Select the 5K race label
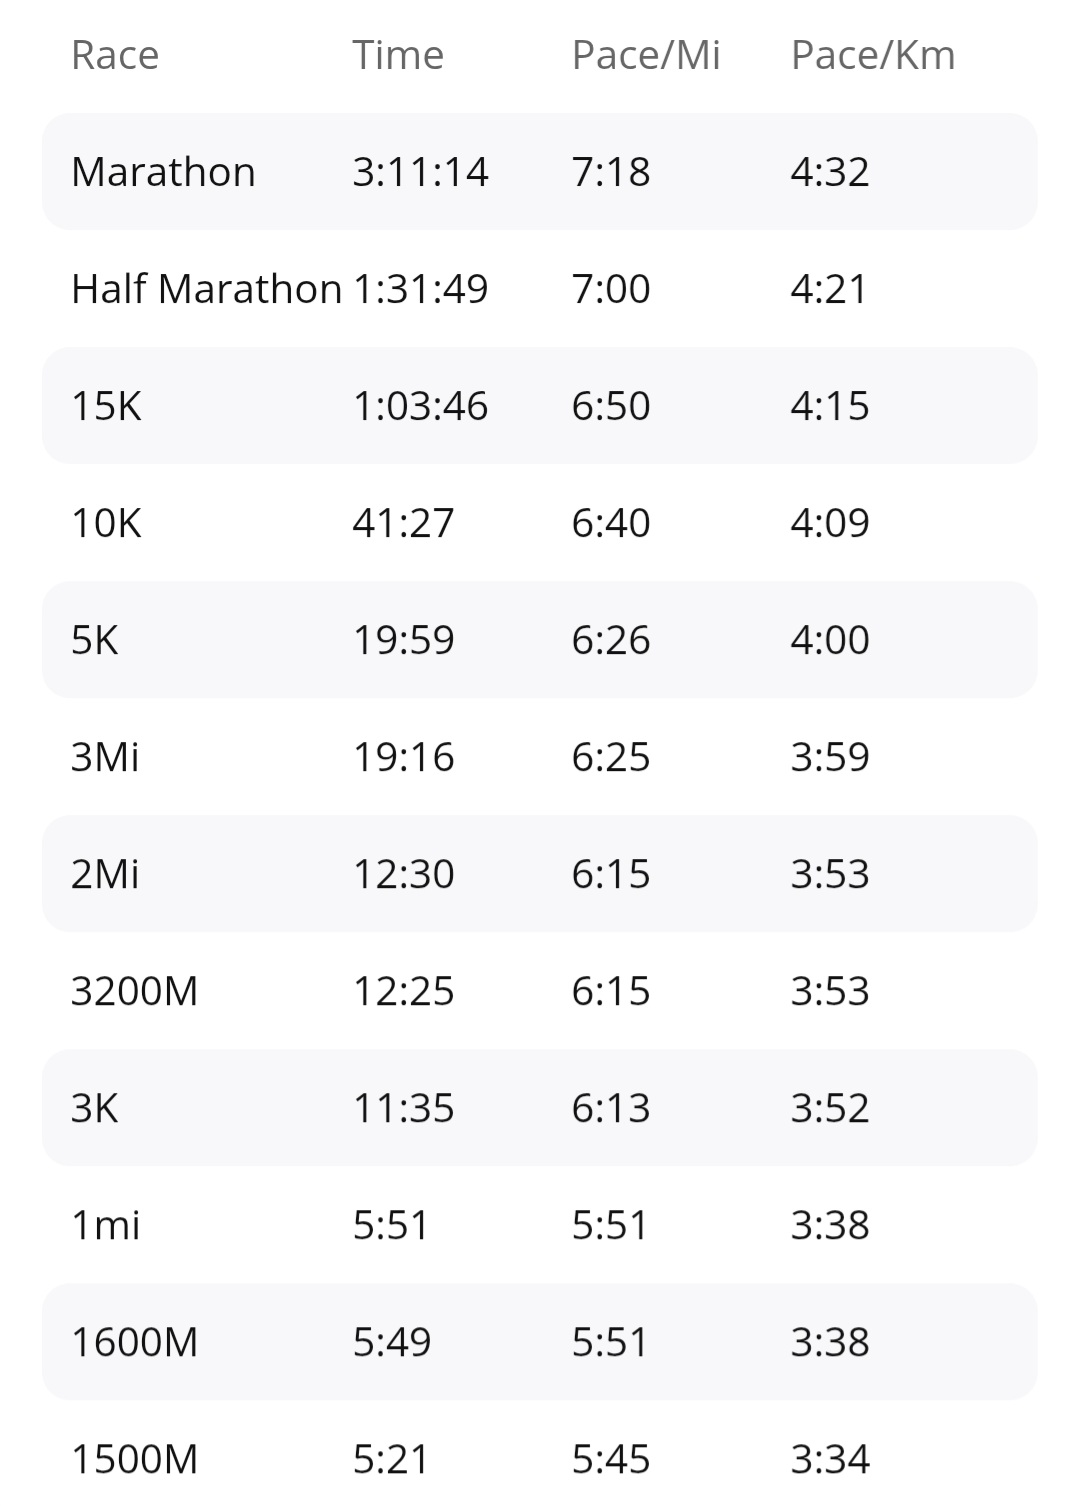Viewport: 1076px width, 1507px height. 94,640
